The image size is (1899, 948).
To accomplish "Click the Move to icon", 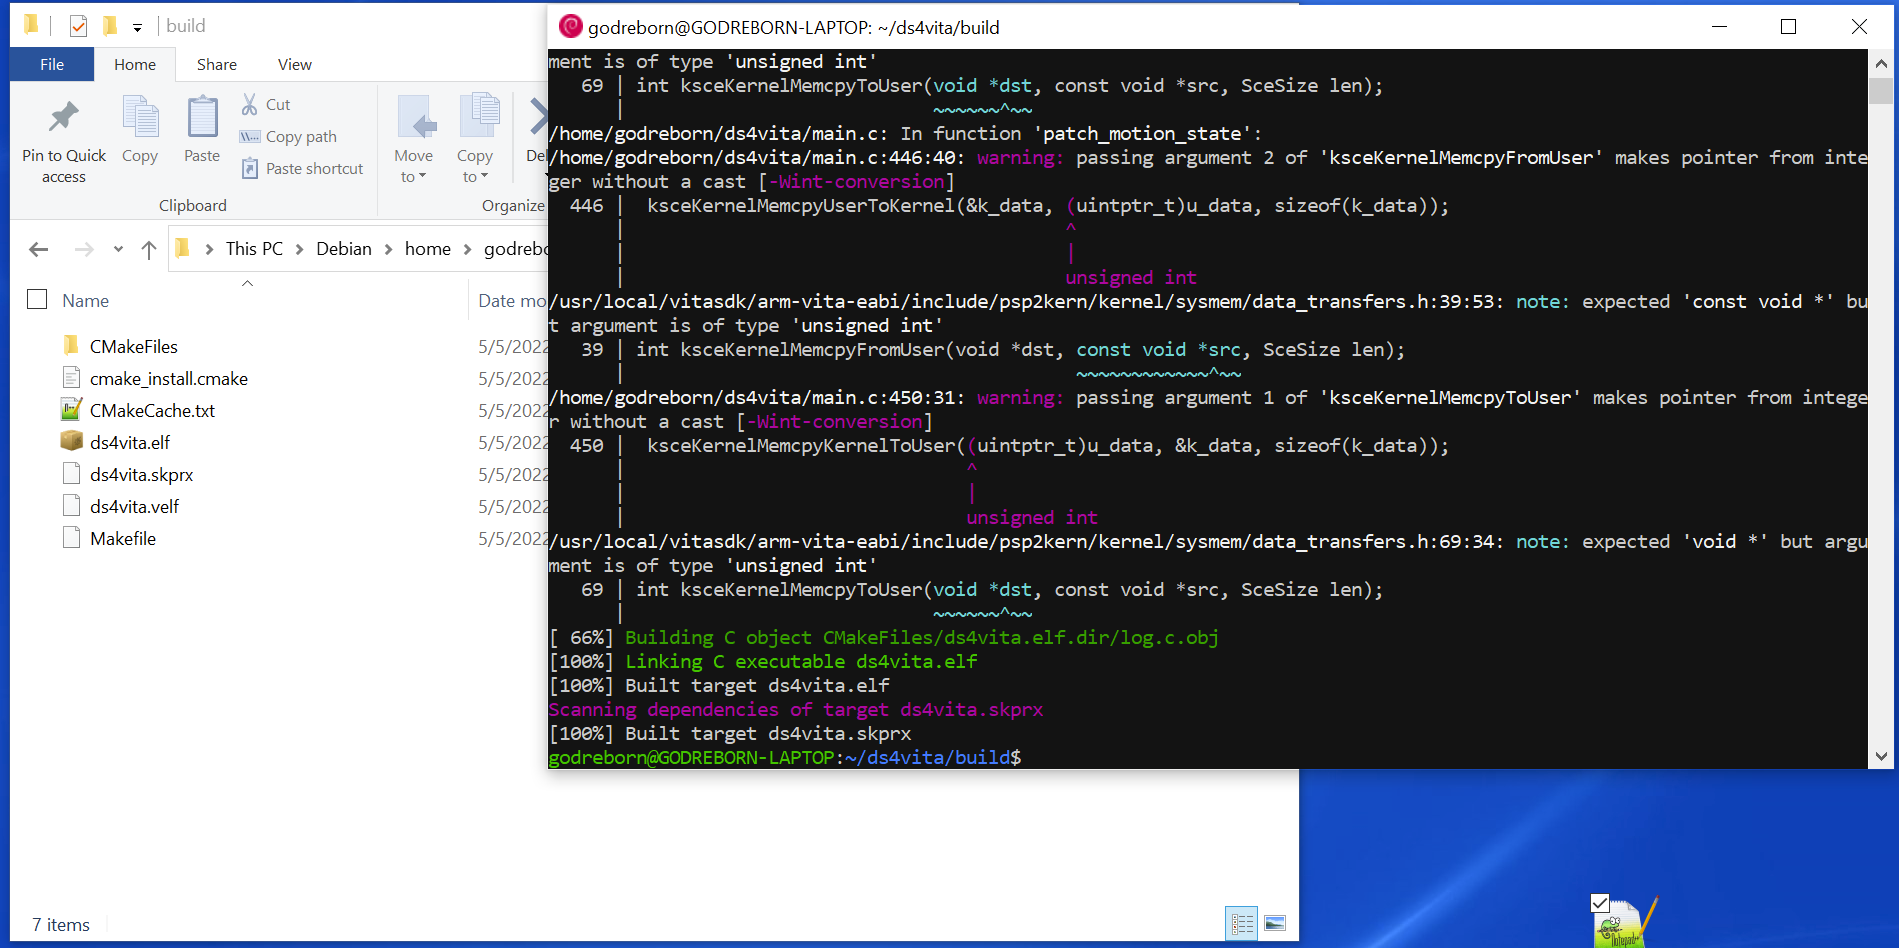I will (414, 117).
